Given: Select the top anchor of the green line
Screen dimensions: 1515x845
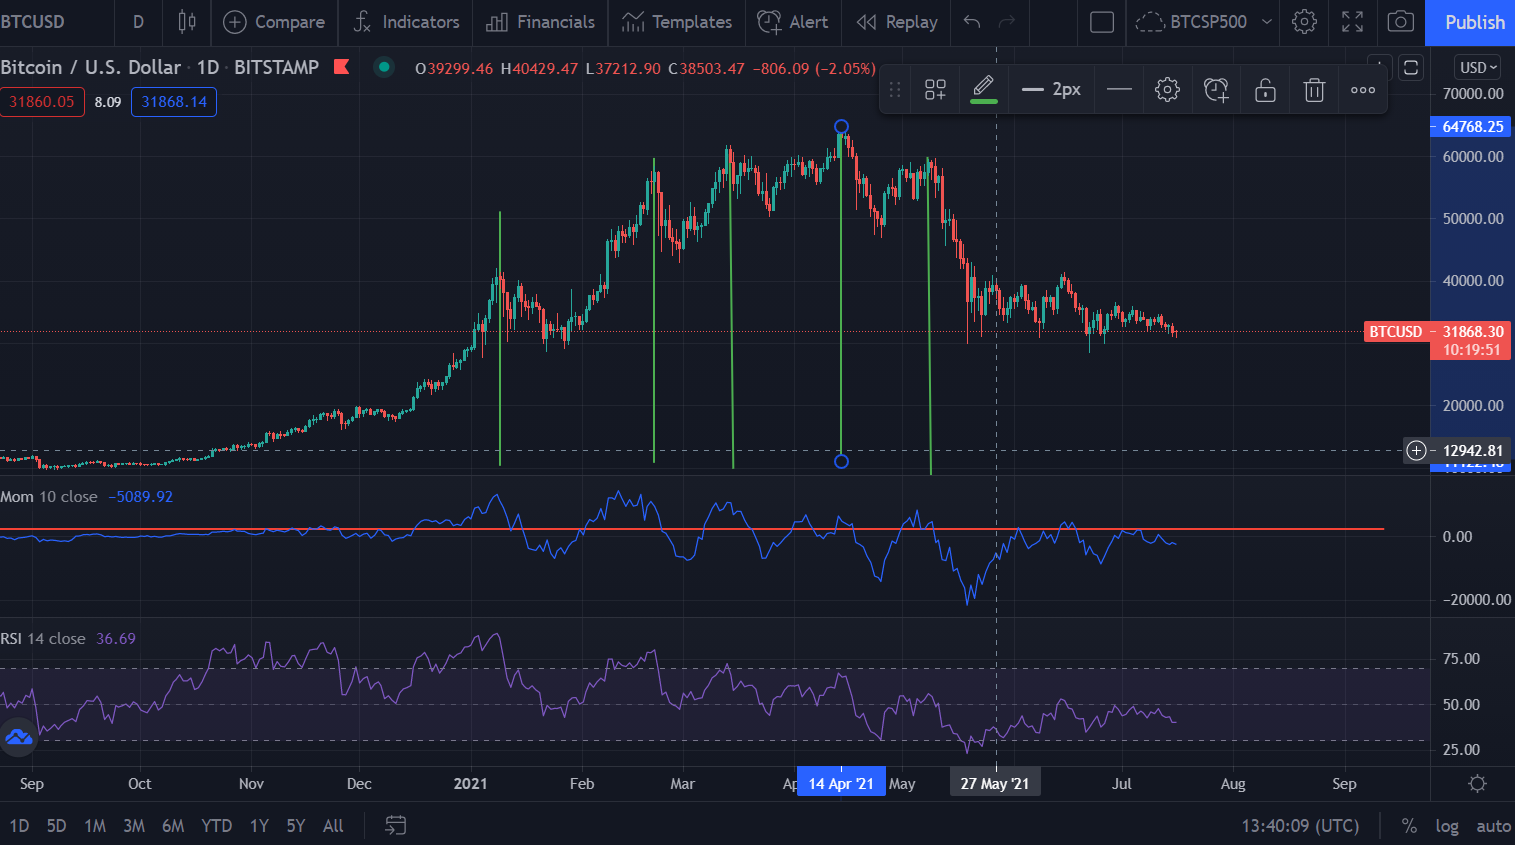Looking at the screenshot, I should [841, 127].
